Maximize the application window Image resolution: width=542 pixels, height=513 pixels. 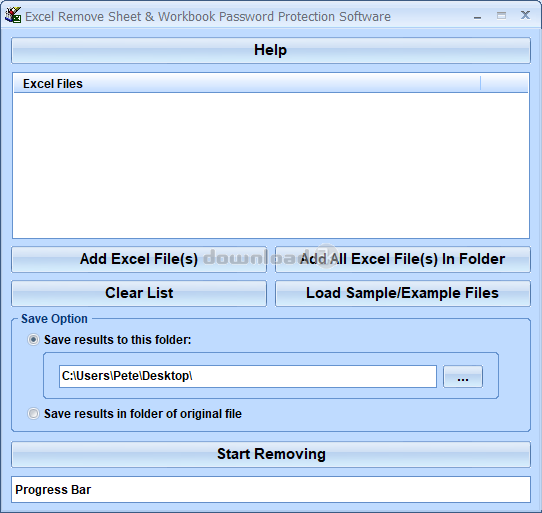click(501, 16)
